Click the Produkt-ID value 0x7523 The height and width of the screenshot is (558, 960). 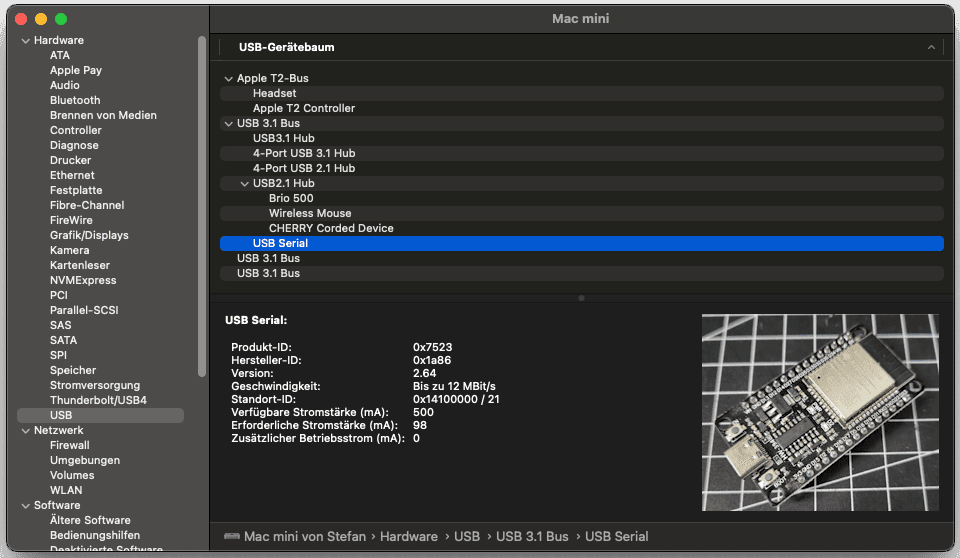(433, 347)
